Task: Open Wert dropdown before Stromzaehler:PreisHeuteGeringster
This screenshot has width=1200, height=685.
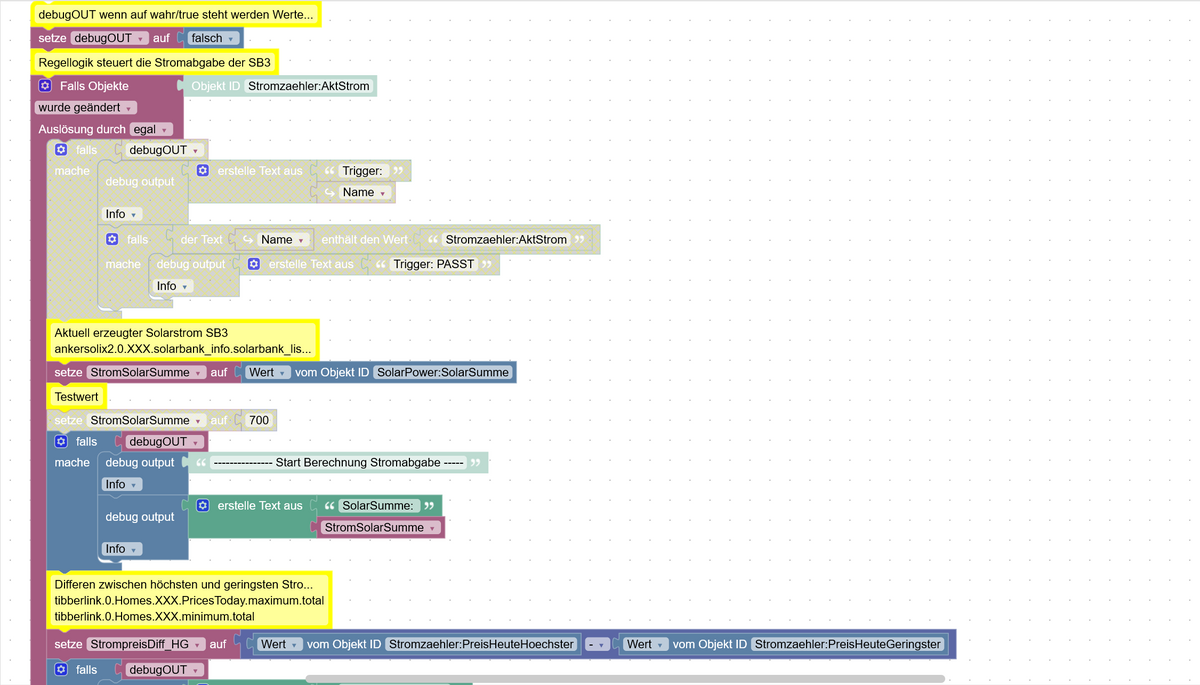Action: tap(646, 645)
